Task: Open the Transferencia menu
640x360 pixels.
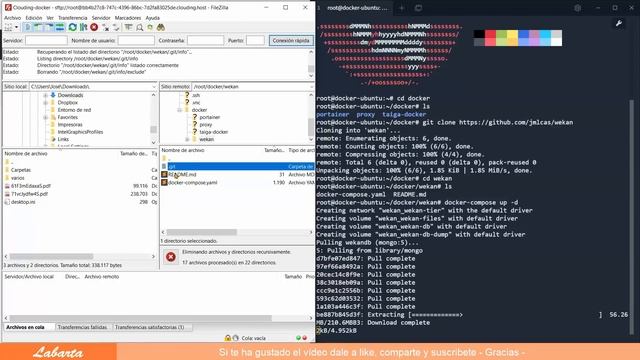Action: pyautogui.click(x=73, y=18)
